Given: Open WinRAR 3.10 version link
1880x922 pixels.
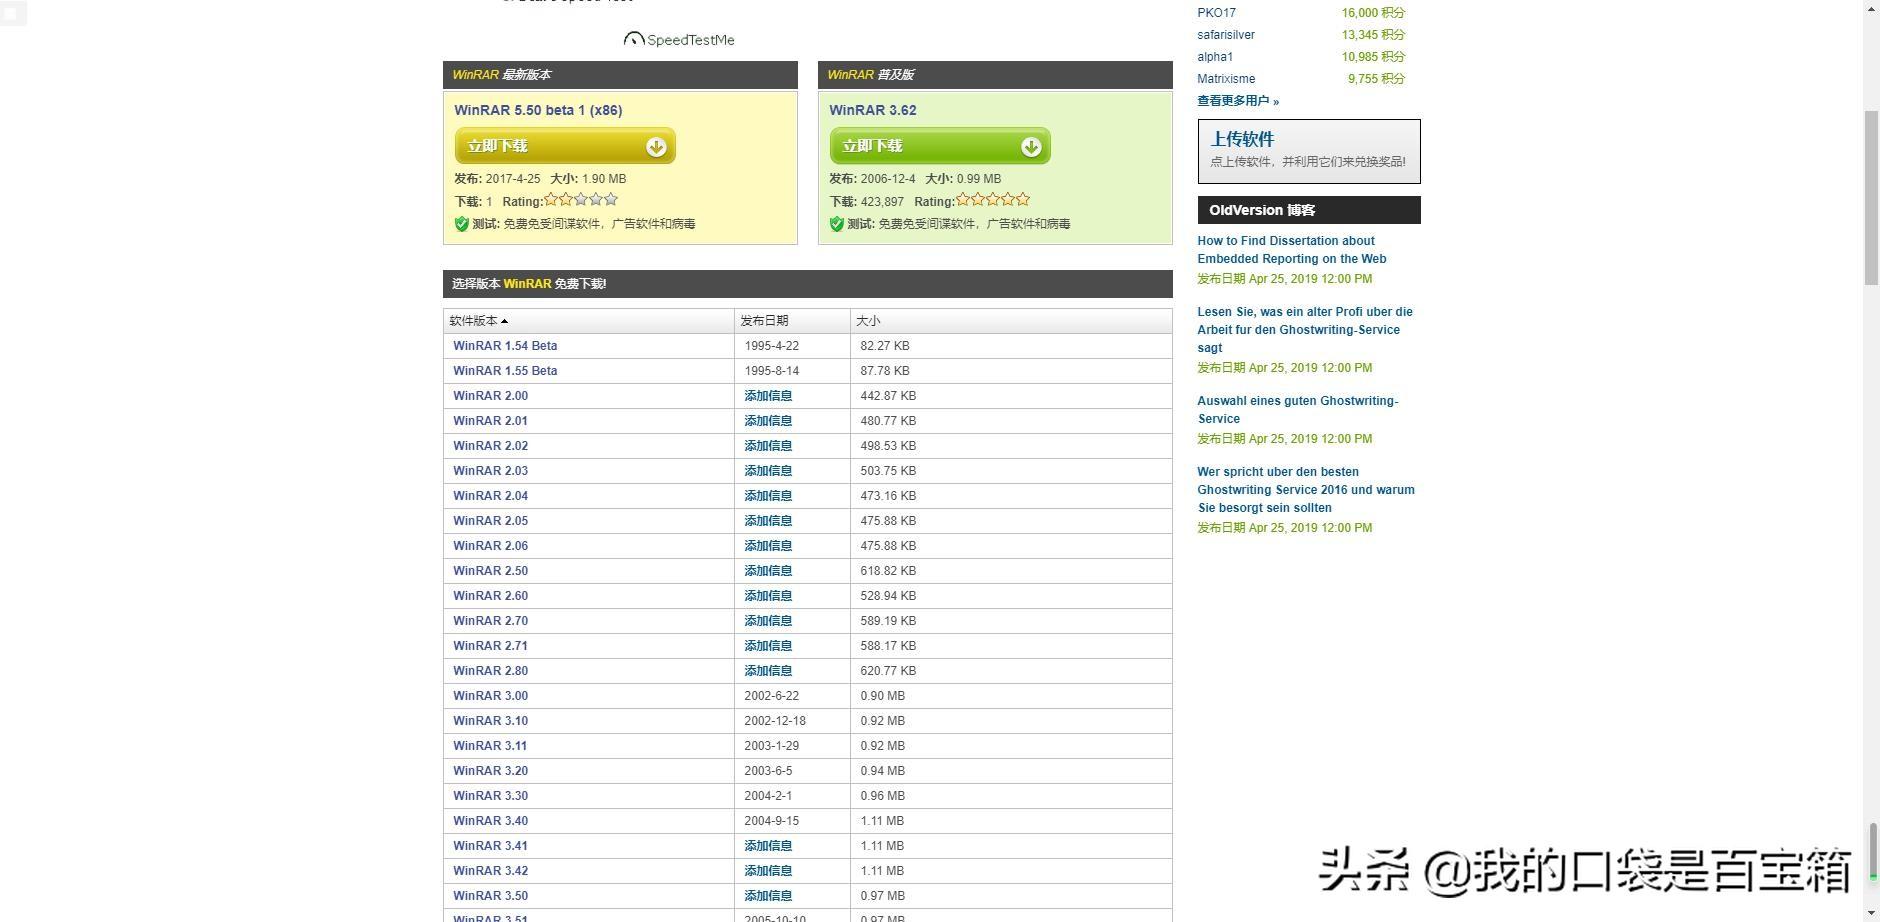Looking at the screenshot, I should click(x=490, y=721).
